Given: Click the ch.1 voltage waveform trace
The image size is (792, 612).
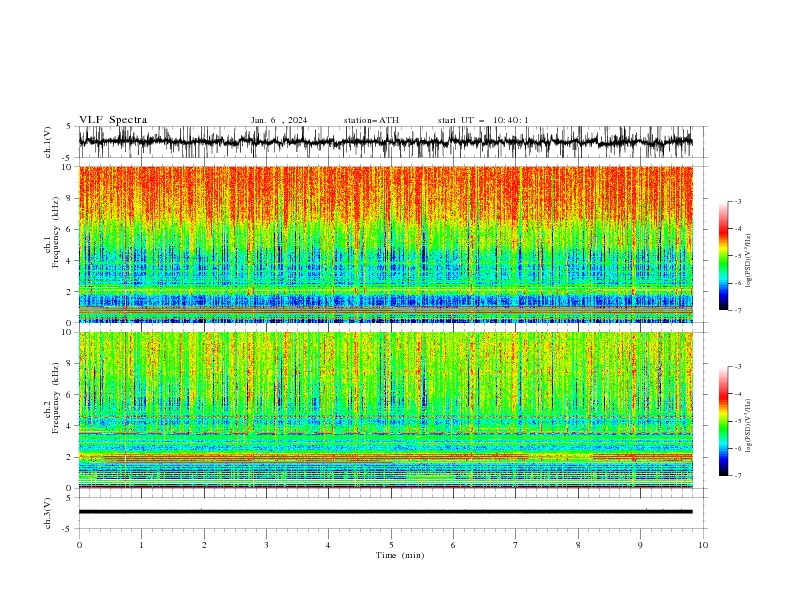Looking at the screenshot, I should tap(386, 142).
